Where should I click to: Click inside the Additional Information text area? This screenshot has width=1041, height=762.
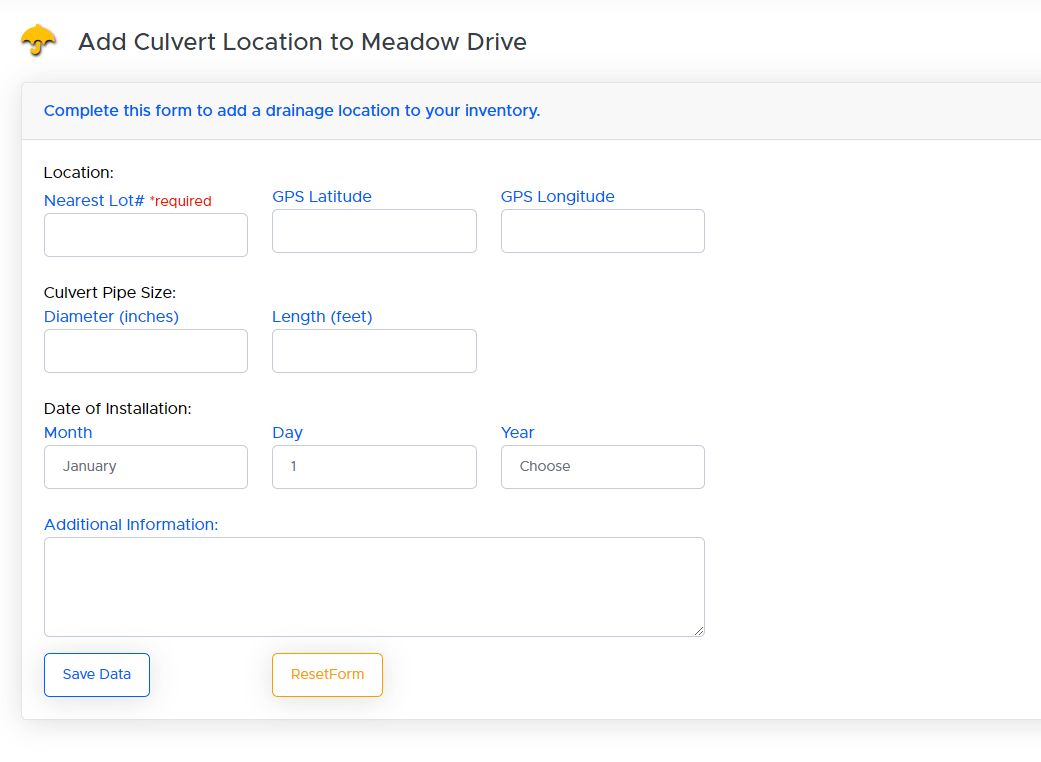click(x=374, y=586)
